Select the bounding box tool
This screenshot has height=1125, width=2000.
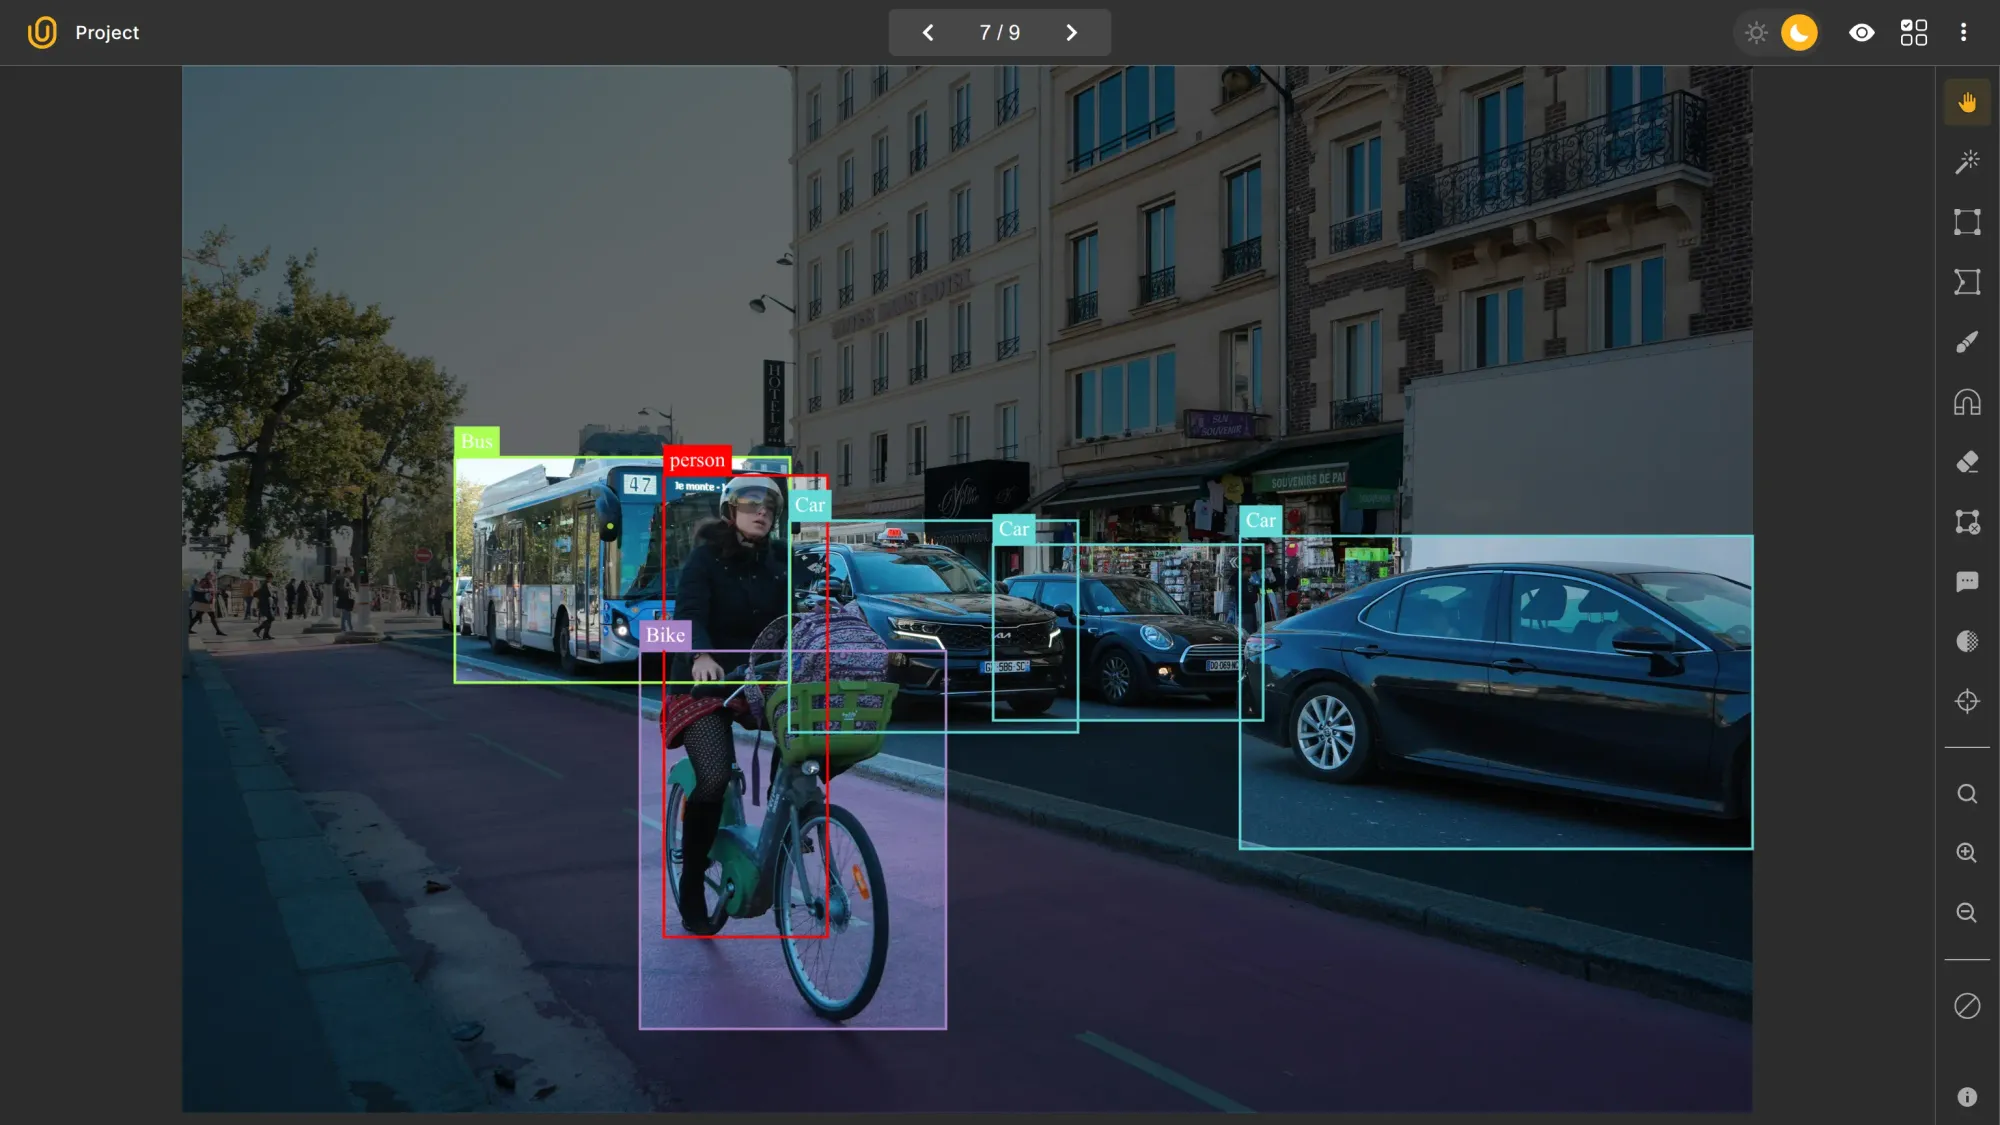1966,222
